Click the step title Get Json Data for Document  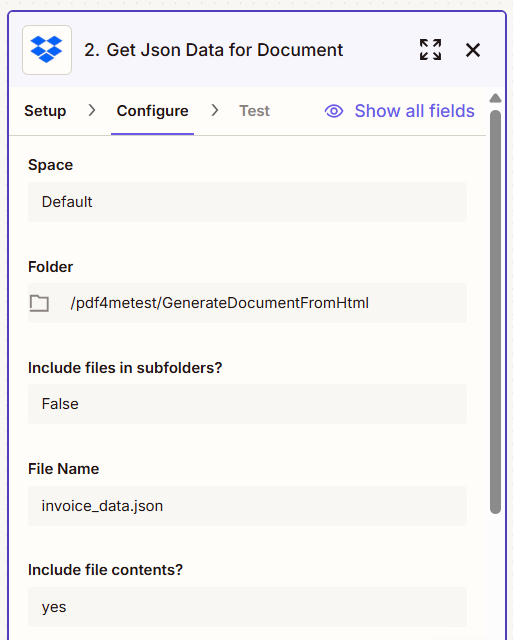tap(213, 50)
